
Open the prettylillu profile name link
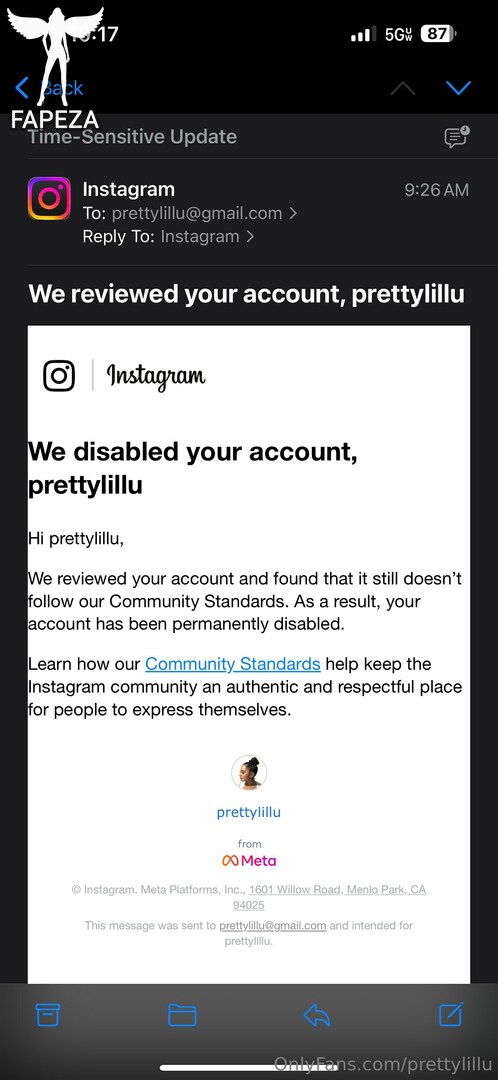tap(249, 812)
